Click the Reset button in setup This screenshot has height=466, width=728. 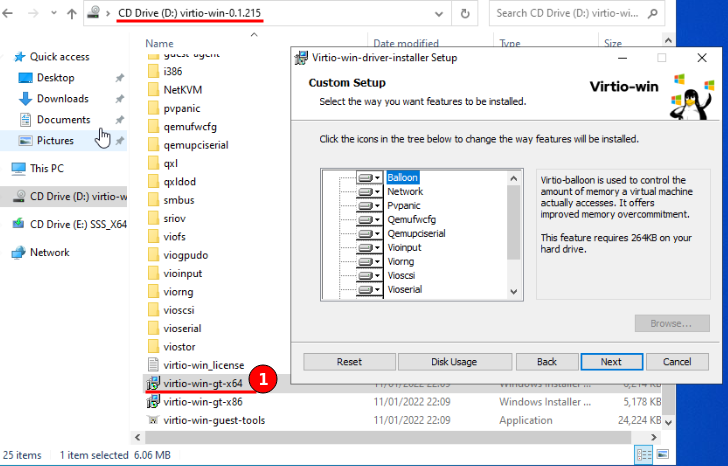(349, 362)
